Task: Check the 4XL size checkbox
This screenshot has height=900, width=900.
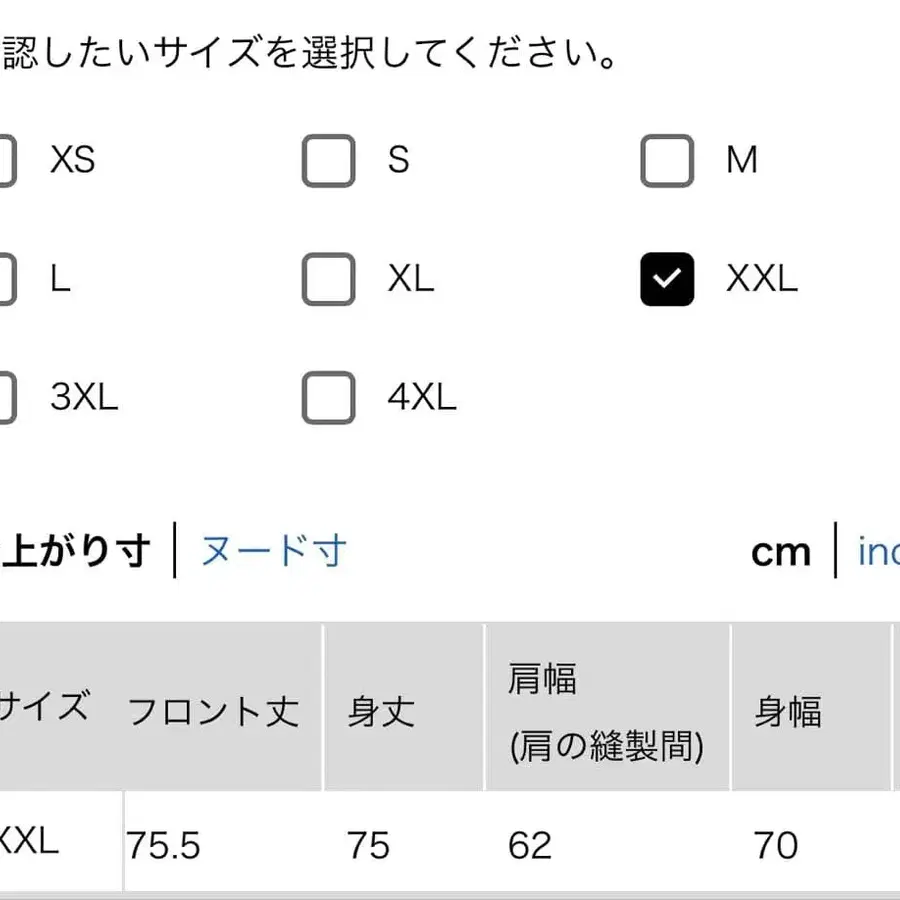Action: 327,398
